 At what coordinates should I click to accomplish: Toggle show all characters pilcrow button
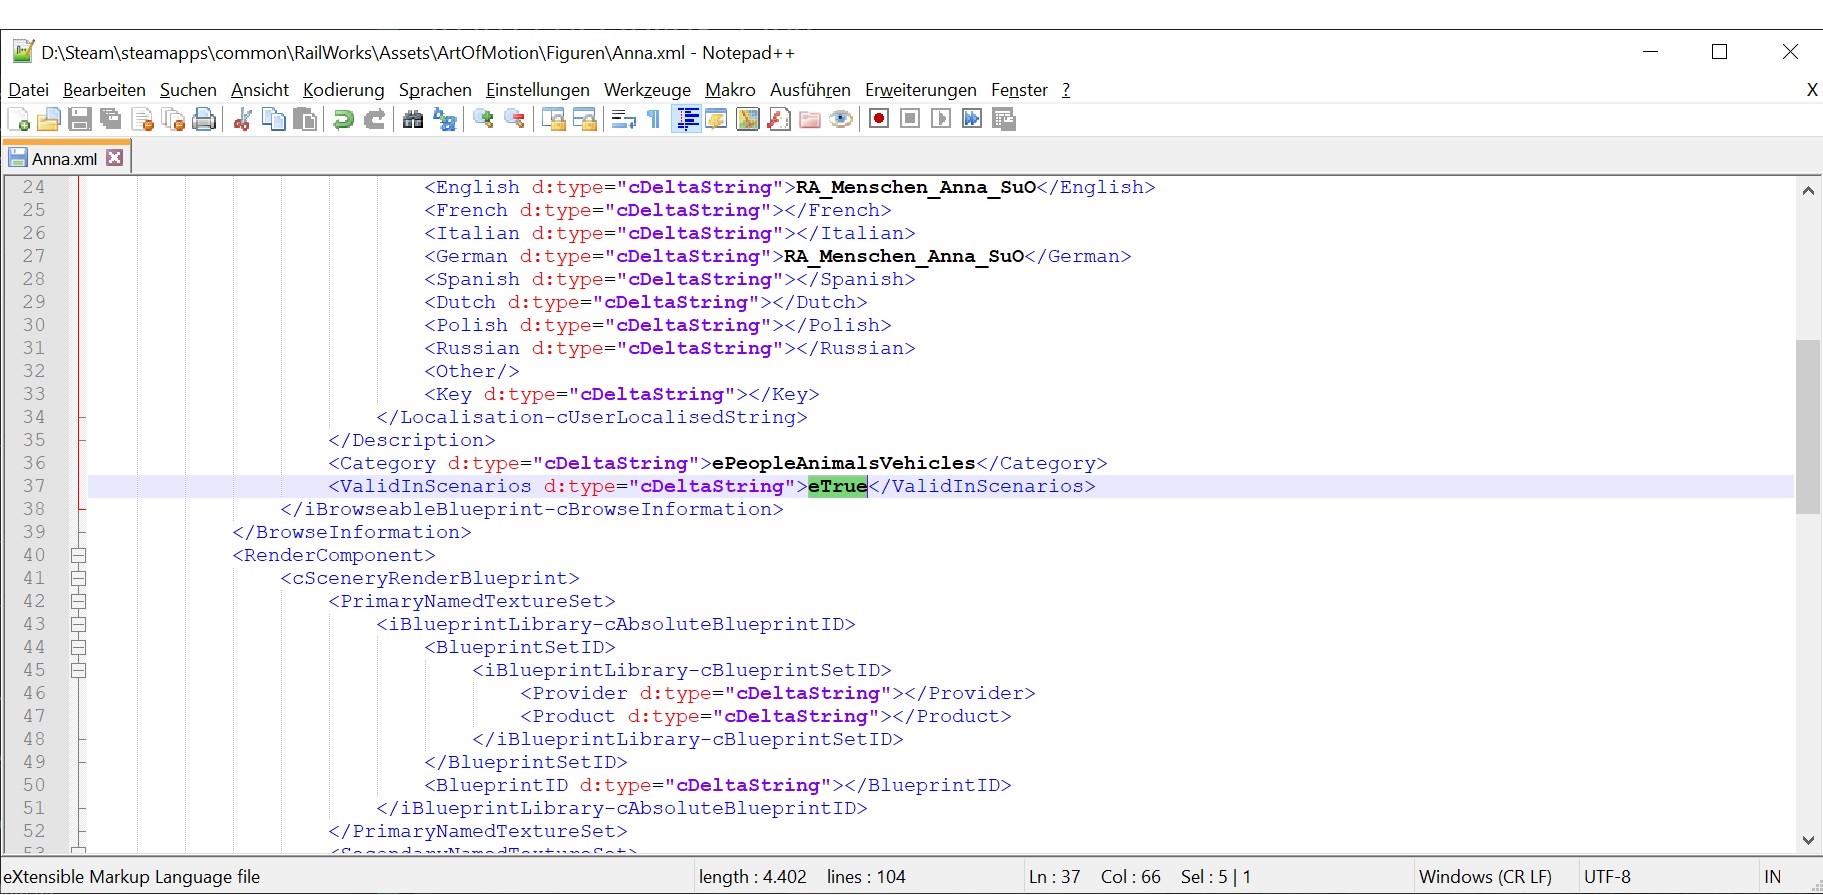click(654, 120)
